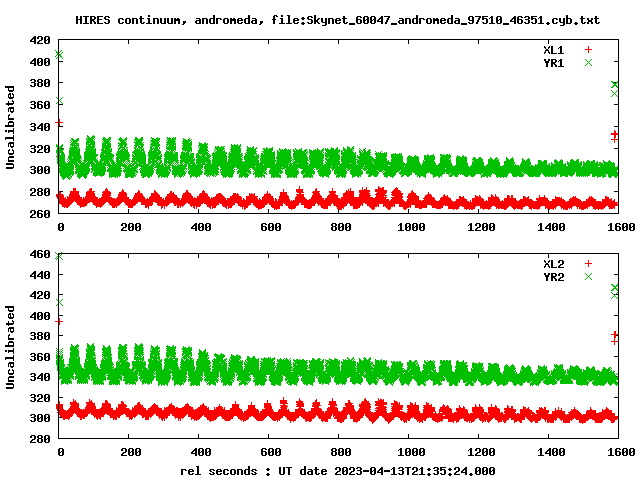Click the green cross marker beside YR2

point(588,276)
